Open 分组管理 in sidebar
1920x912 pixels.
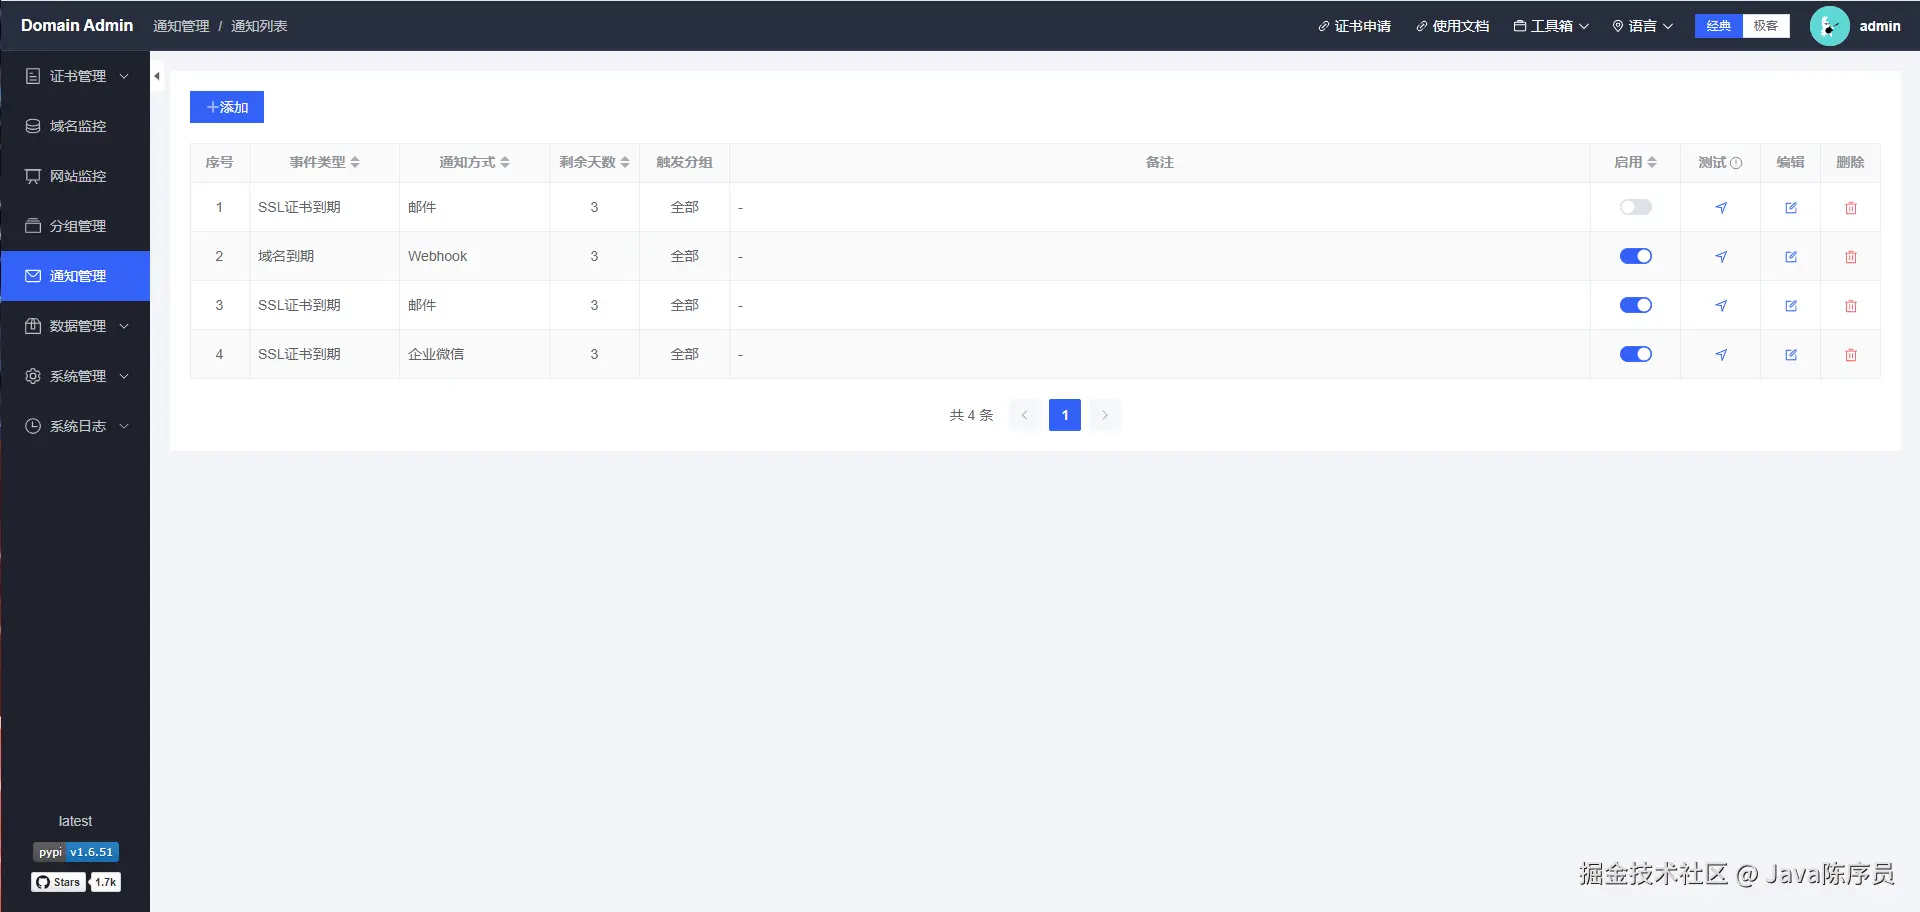[76, 226]
